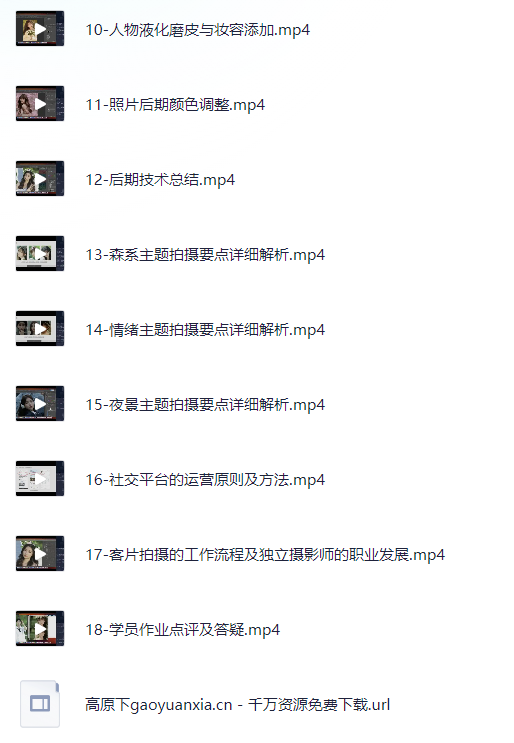Open 17-客片拍摄的工作流程 video file name

tap(265, 554)
